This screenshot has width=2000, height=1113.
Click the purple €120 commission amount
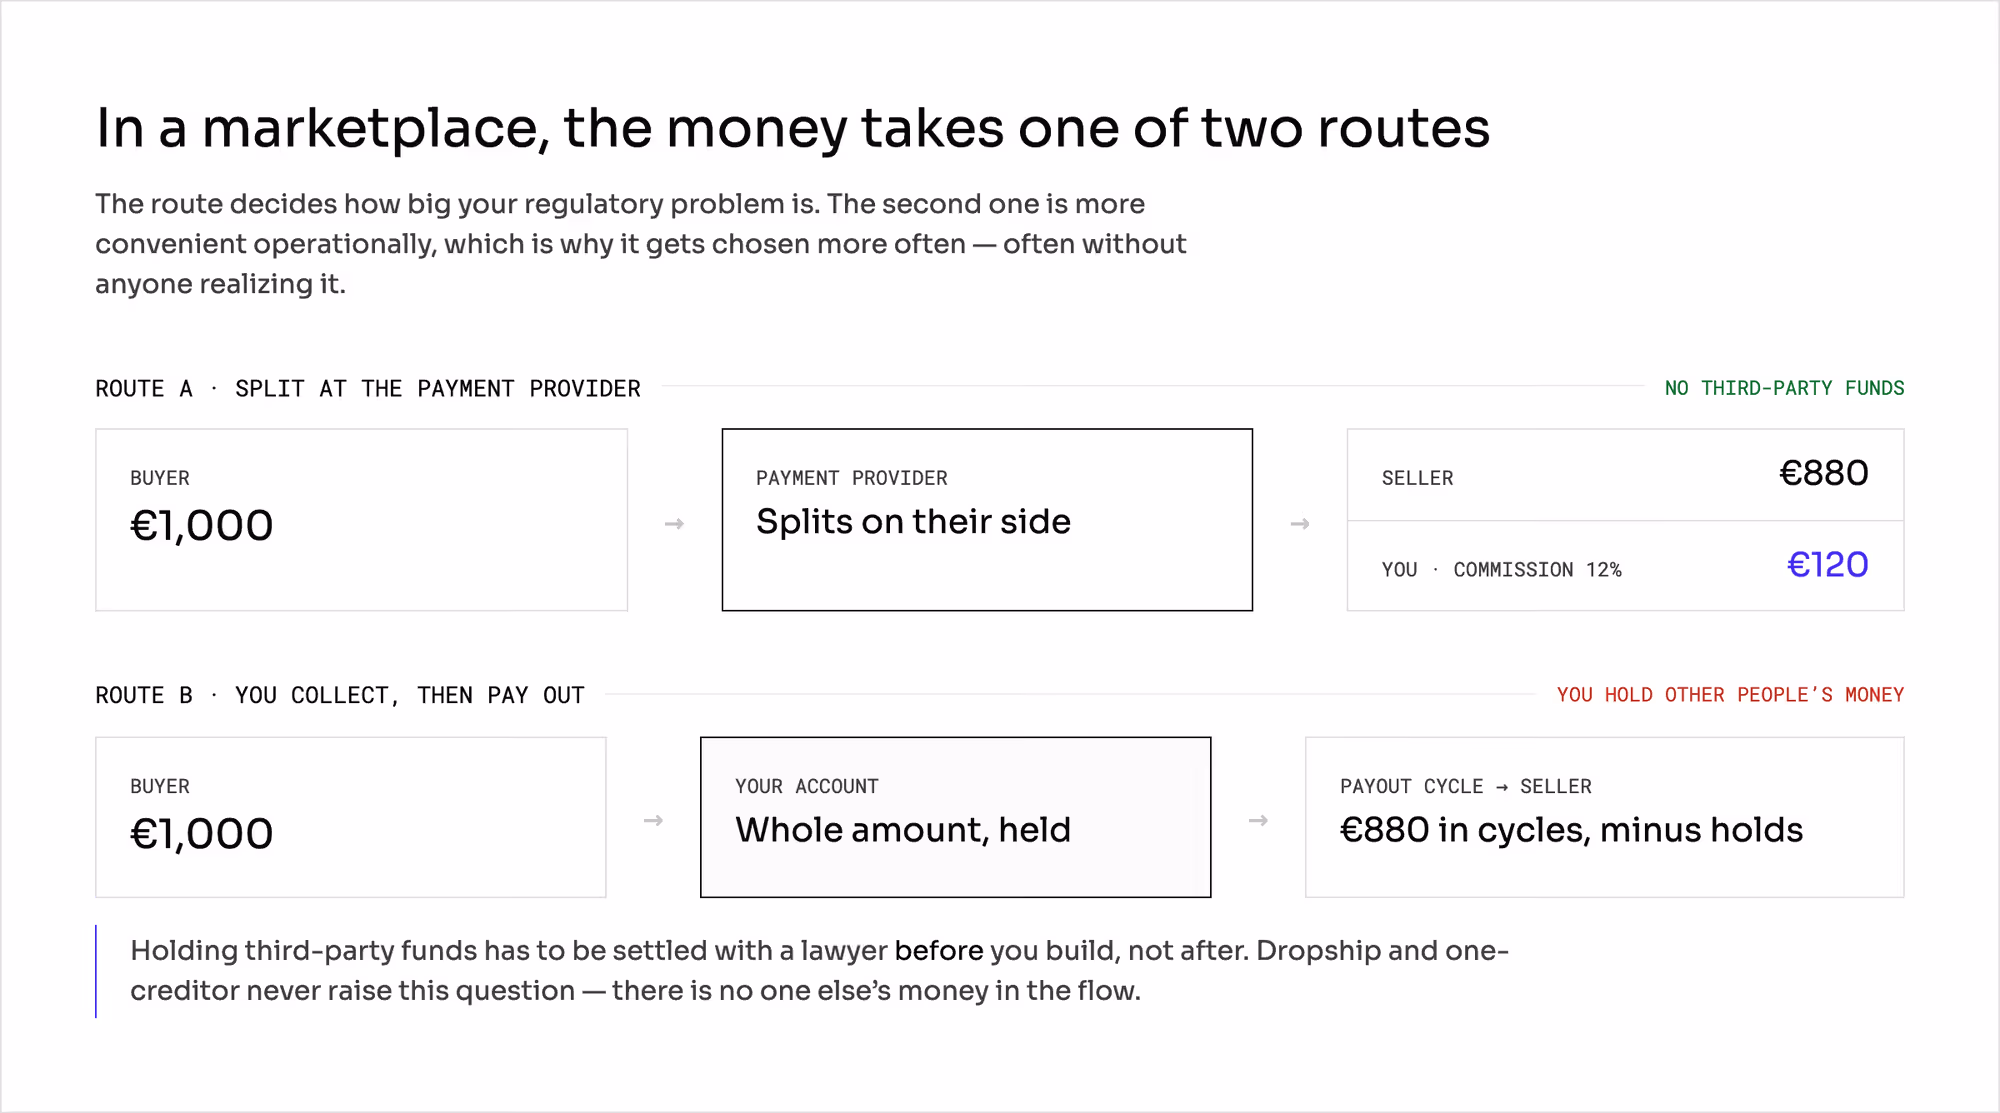pos(1827,565)
